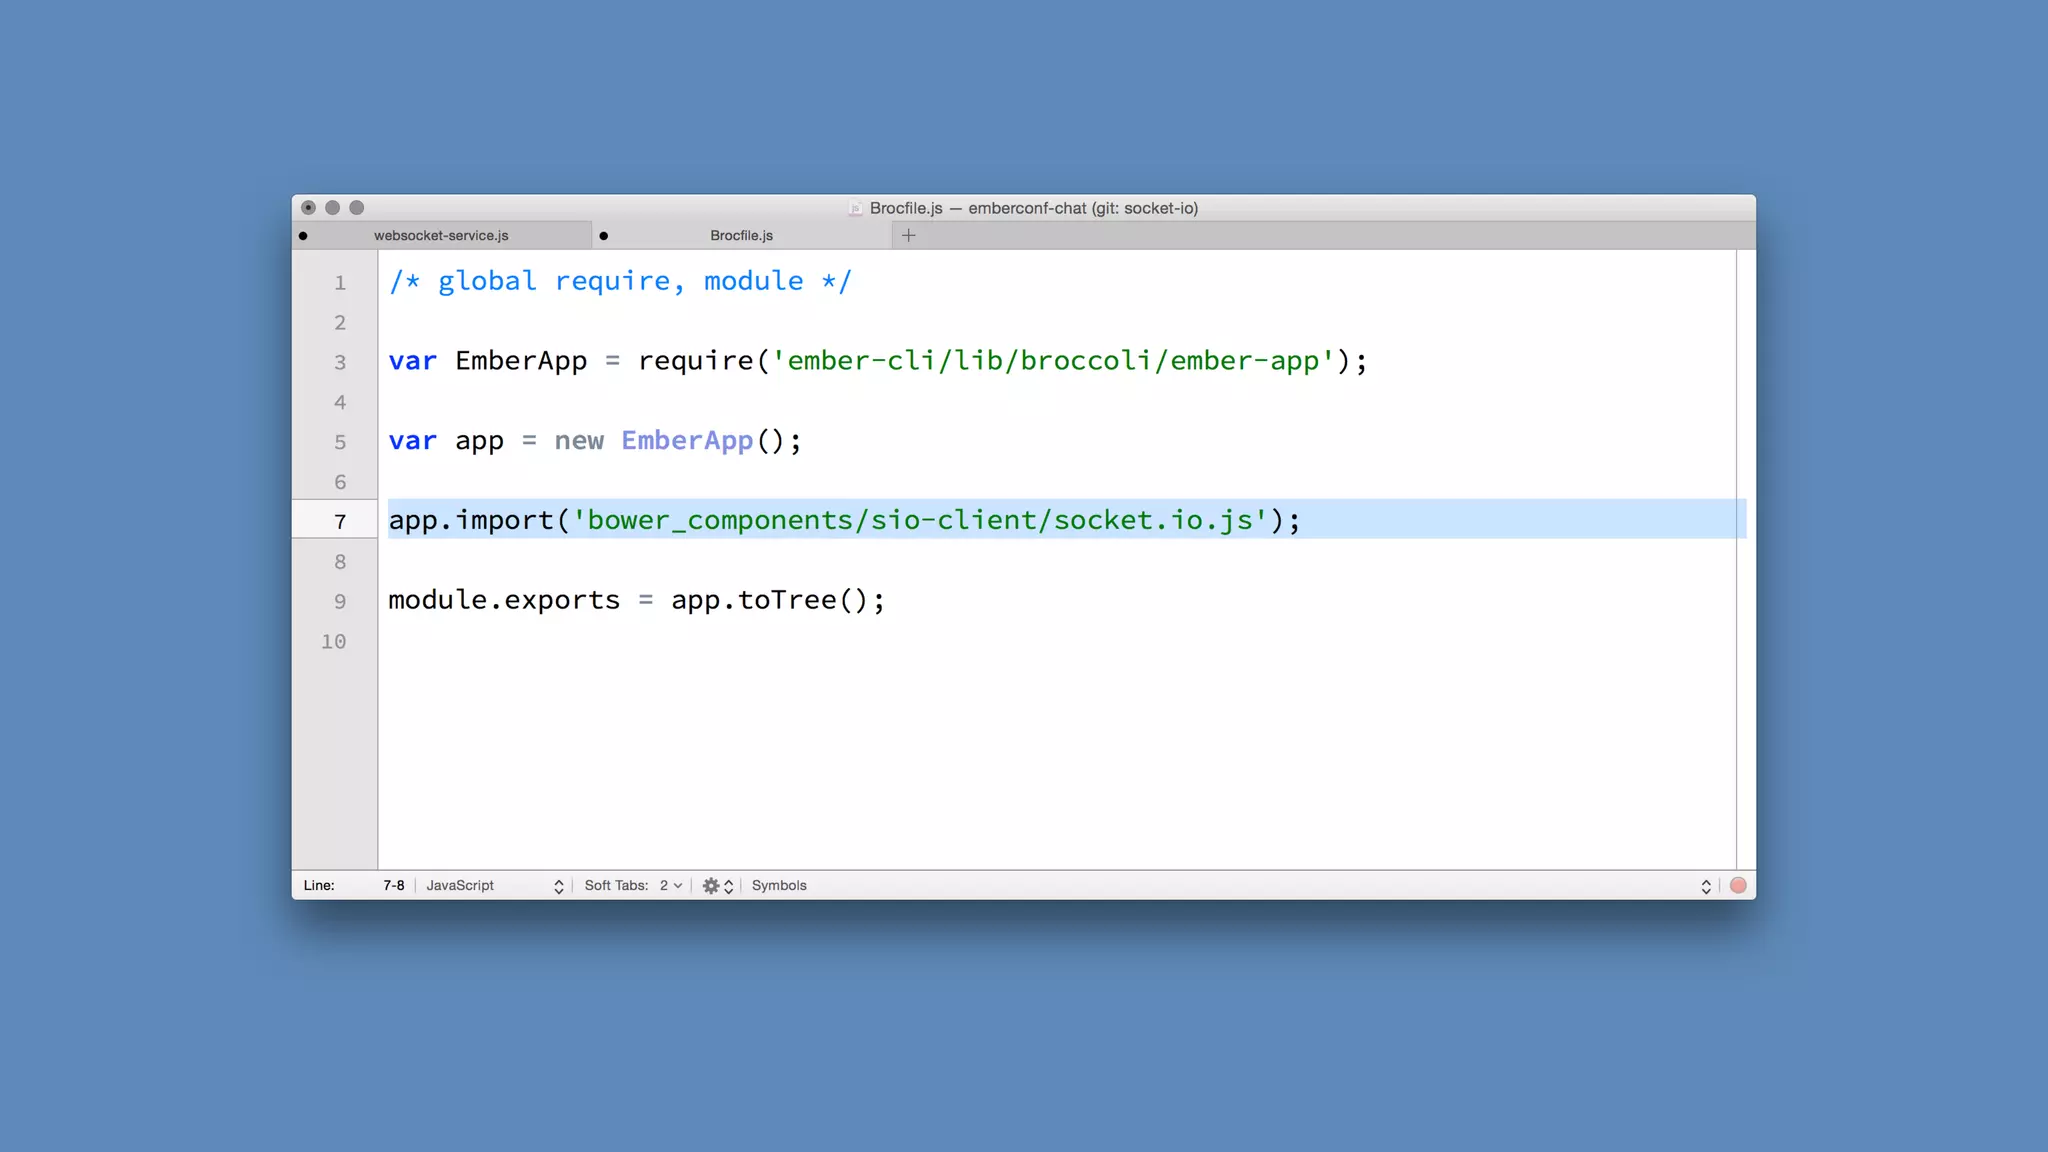Click the unsaved dot on the Brocfile.js tab
Viewport: 2048px width, 1152px height.
[x=604, y=236]
